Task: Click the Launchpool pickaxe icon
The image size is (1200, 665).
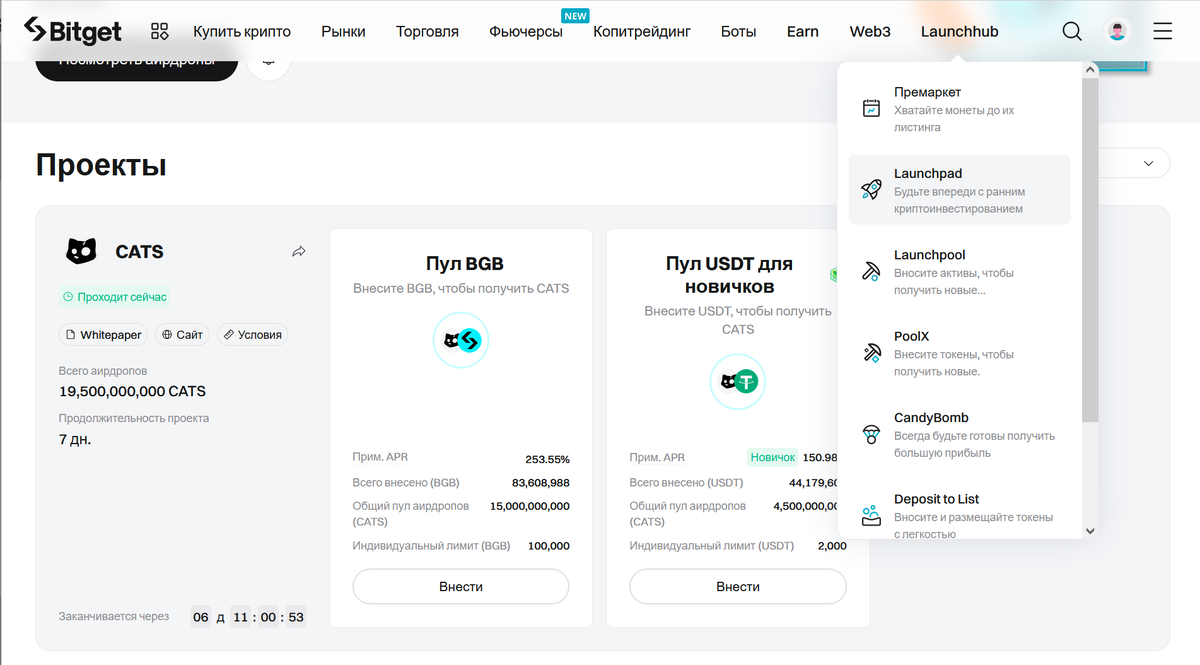Action: [x=872, y=271]
